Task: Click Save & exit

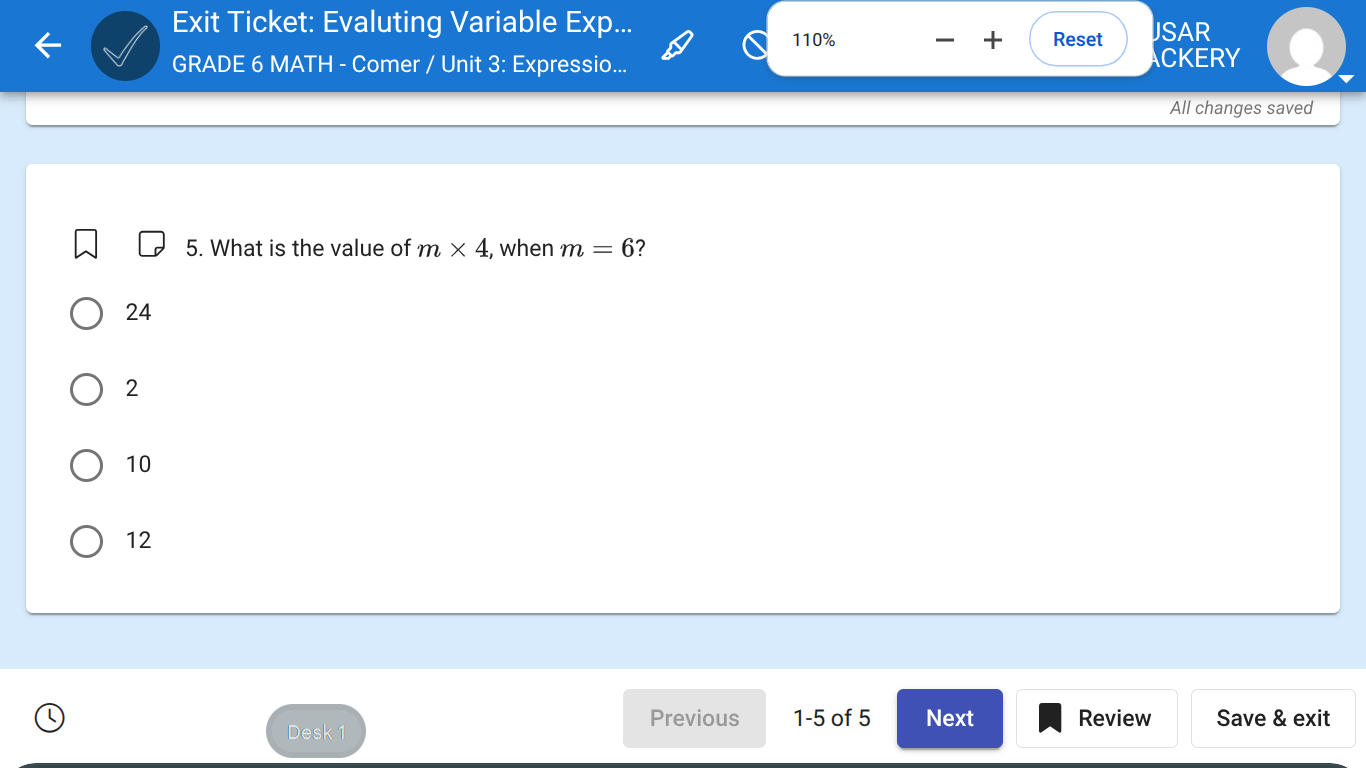Action: coord(1272,718)
